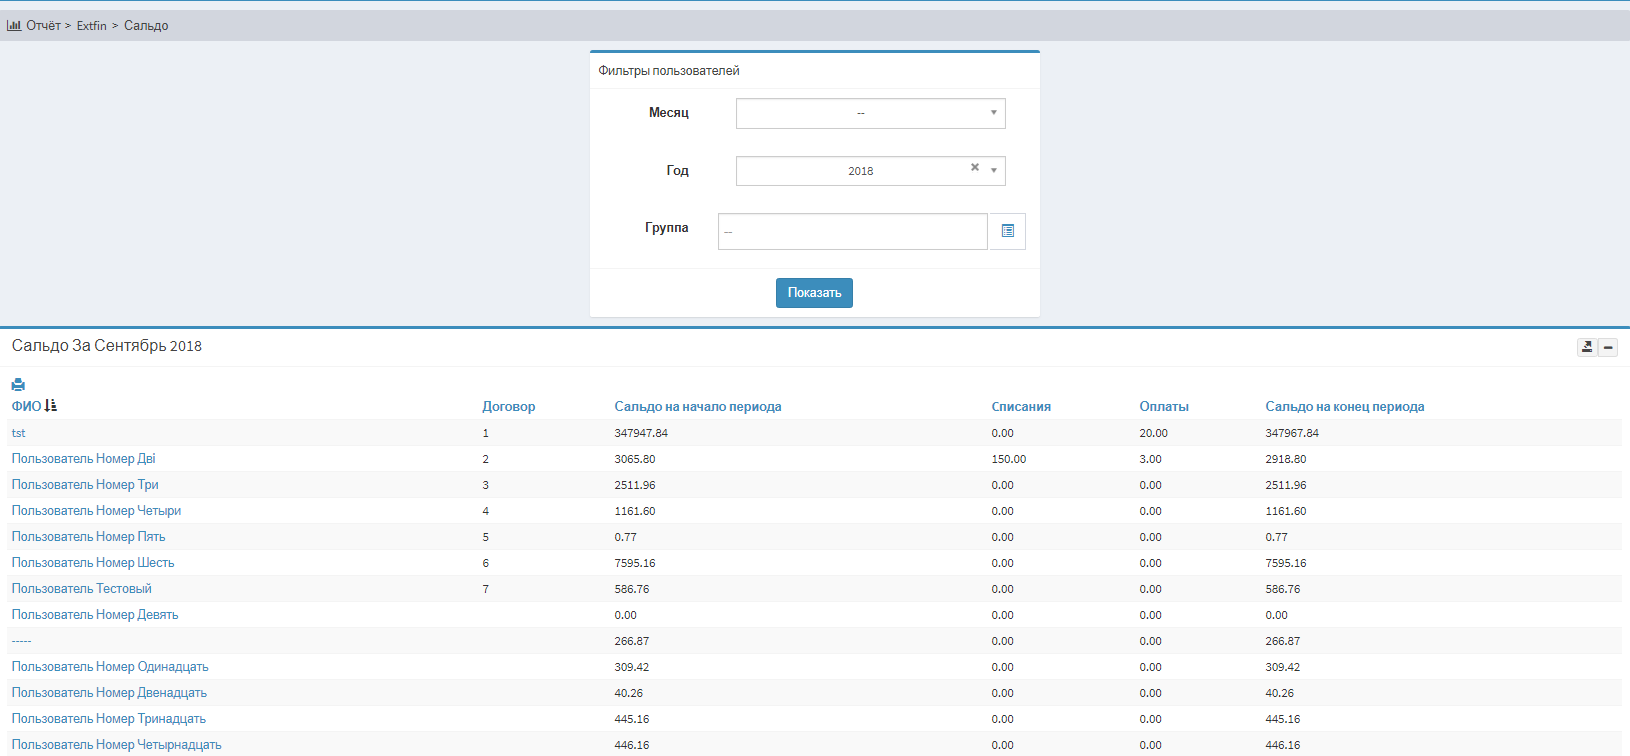The height and width of the screenshot is (756, 1630).
Task: Expand the Год dropdown arrow
Action: click(x=993, y=171)
